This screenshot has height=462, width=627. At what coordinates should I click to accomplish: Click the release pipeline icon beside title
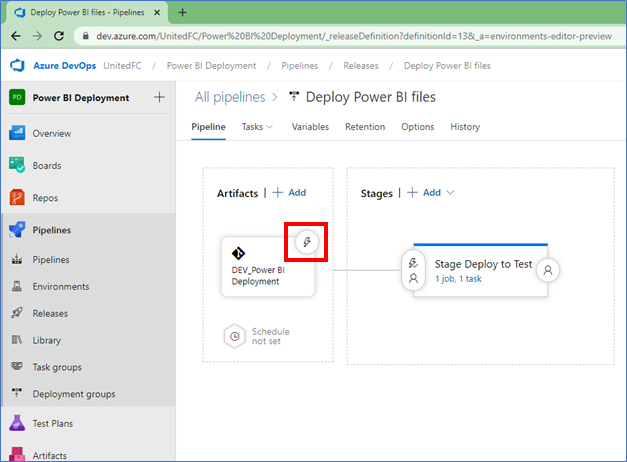(x=294, y=96)
